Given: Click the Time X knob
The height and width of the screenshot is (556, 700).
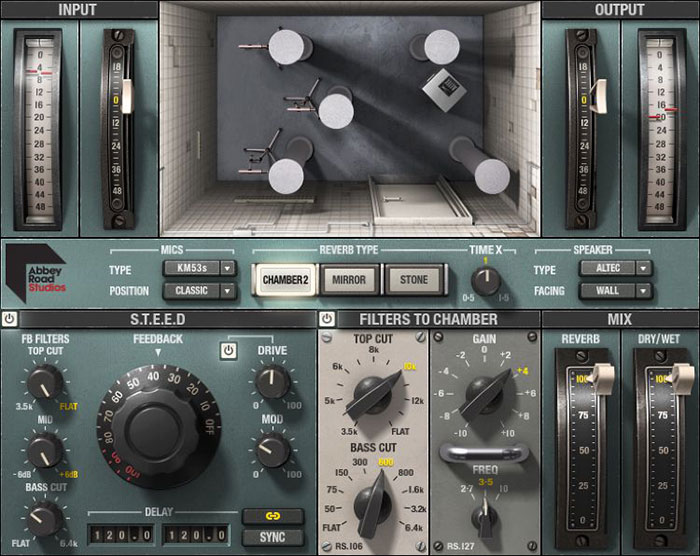Looking at the screenshot, I should coord(486,281).
